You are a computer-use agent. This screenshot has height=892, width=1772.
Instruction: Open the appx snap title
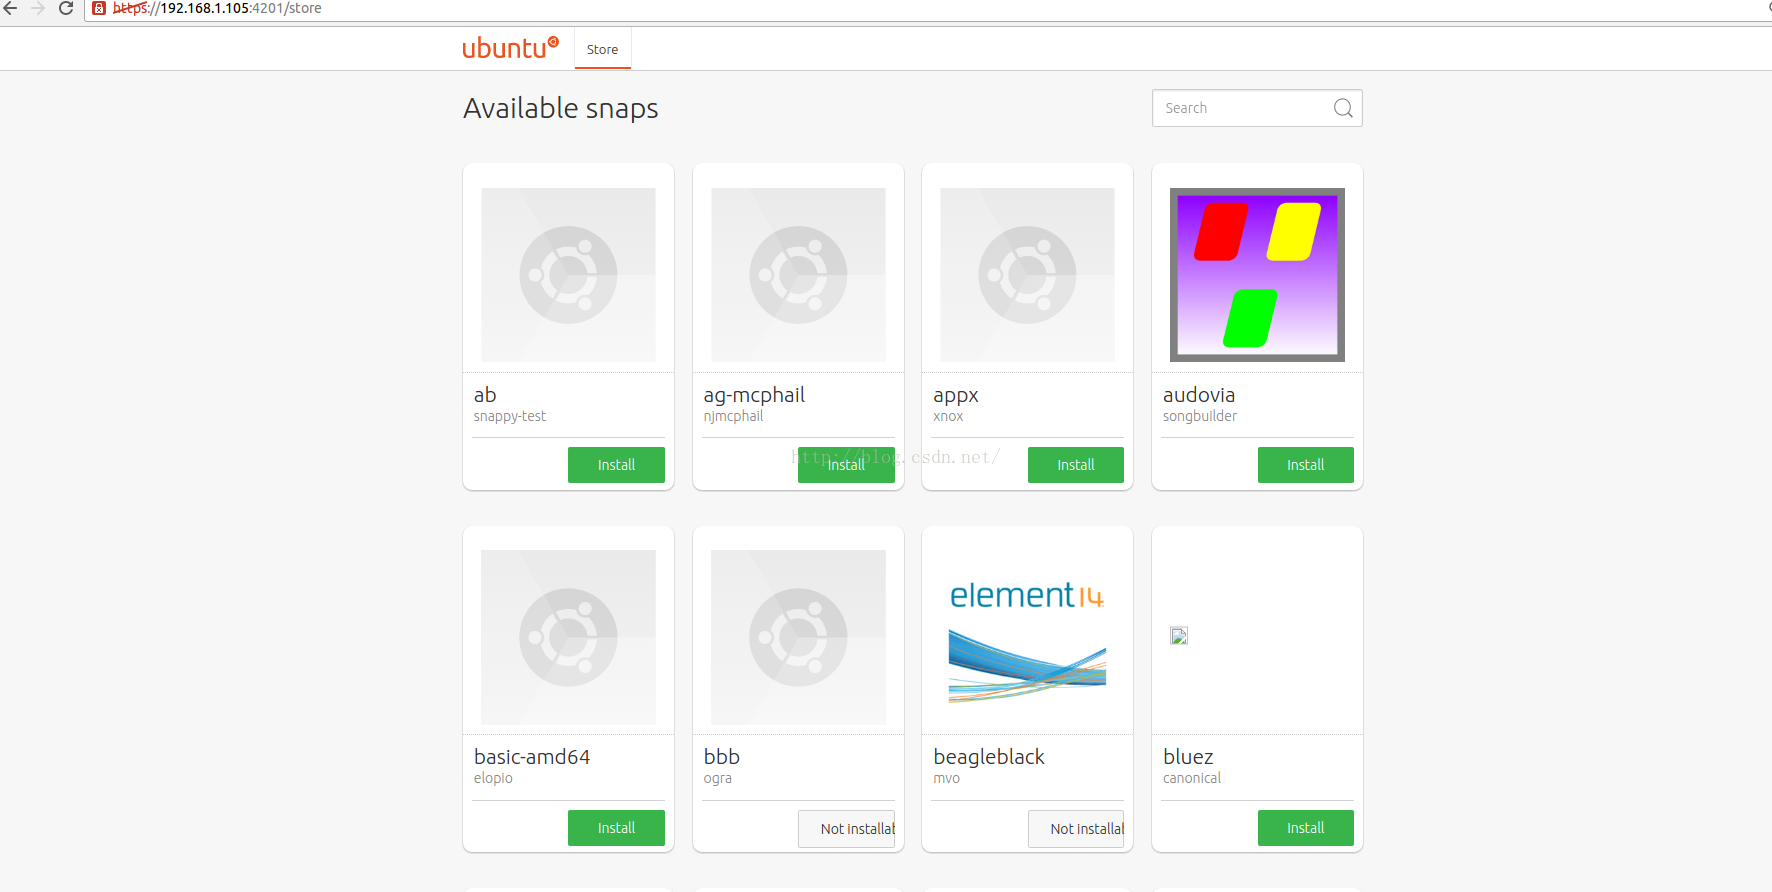956,396
